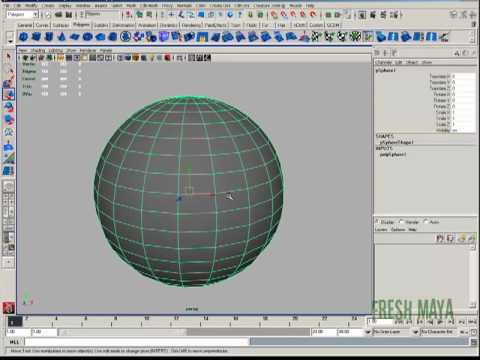Click the Save Scene icon
This screenshot has height=360, width=480.
tap(69, 15)
